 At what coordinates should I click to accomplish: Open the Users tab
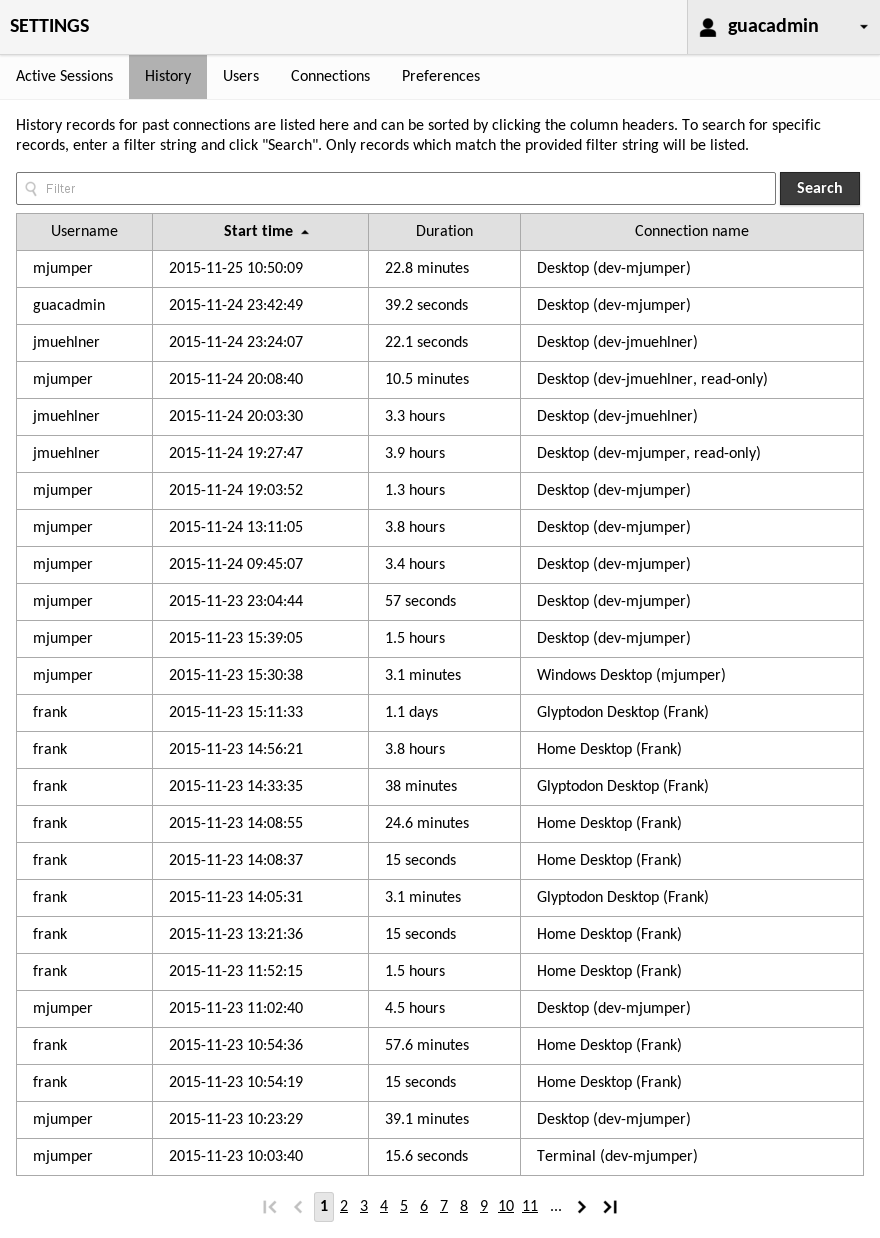pyautogui.click(x=241, y=76)
